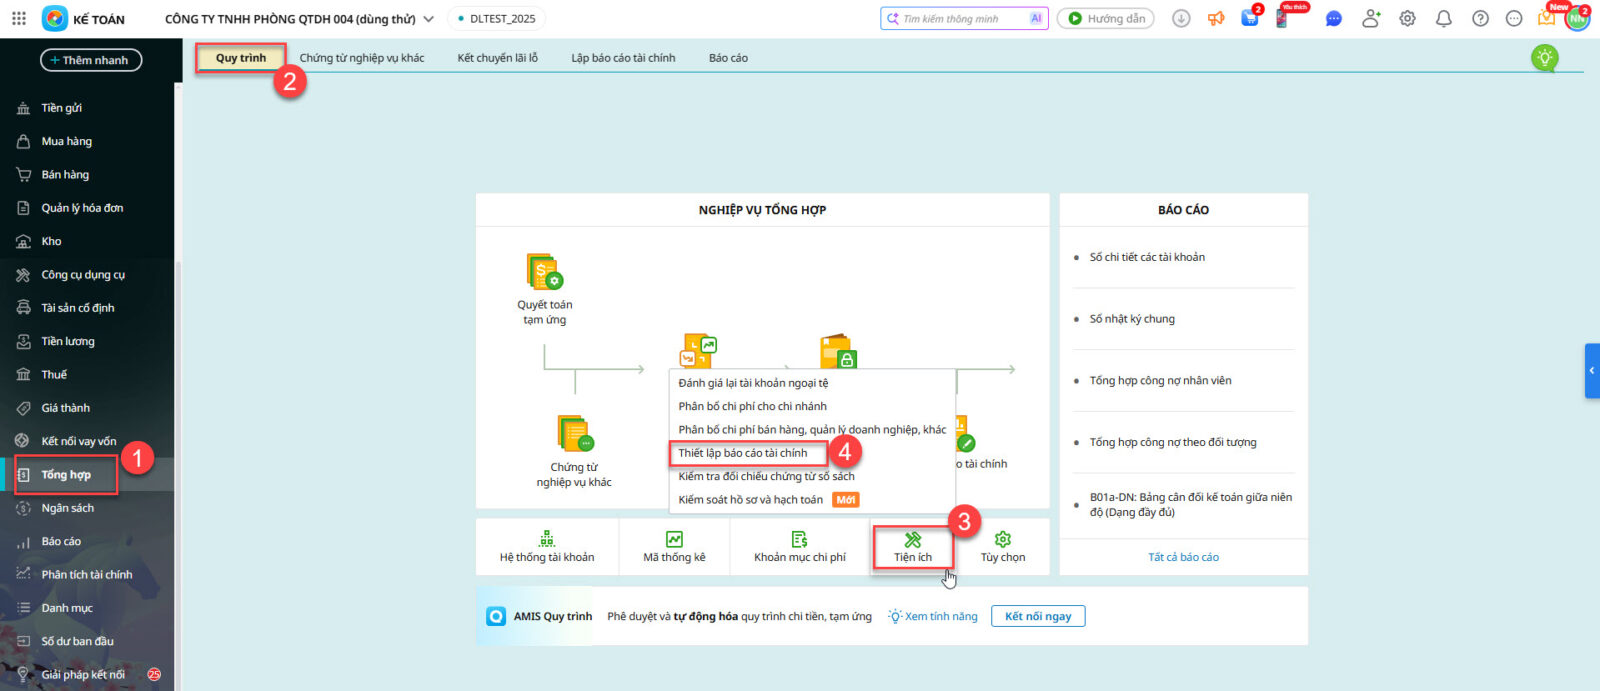Expand the company name dropdown
Screen dimensions: 1600x691
[429, 19]
